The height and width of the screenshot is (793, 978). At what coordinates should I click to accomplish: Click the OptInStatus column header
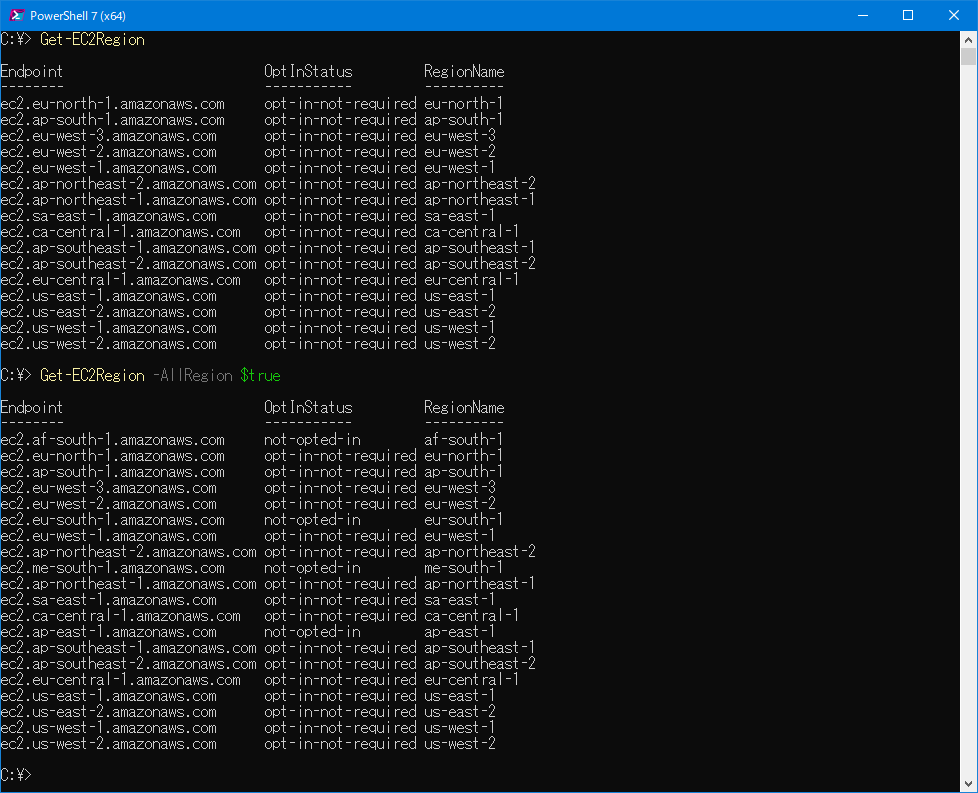tap(306, 71)
